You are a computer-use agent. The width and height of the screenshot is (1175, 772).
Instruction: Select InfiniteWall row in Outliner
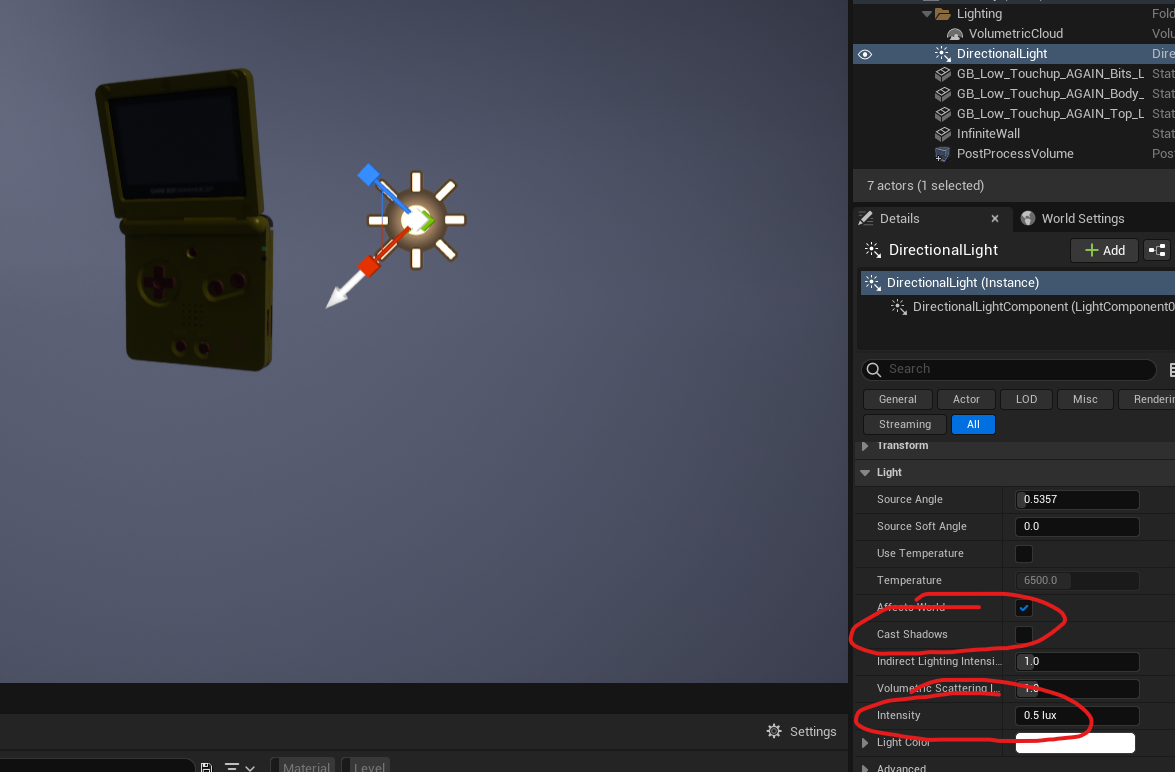point(1014,133)
